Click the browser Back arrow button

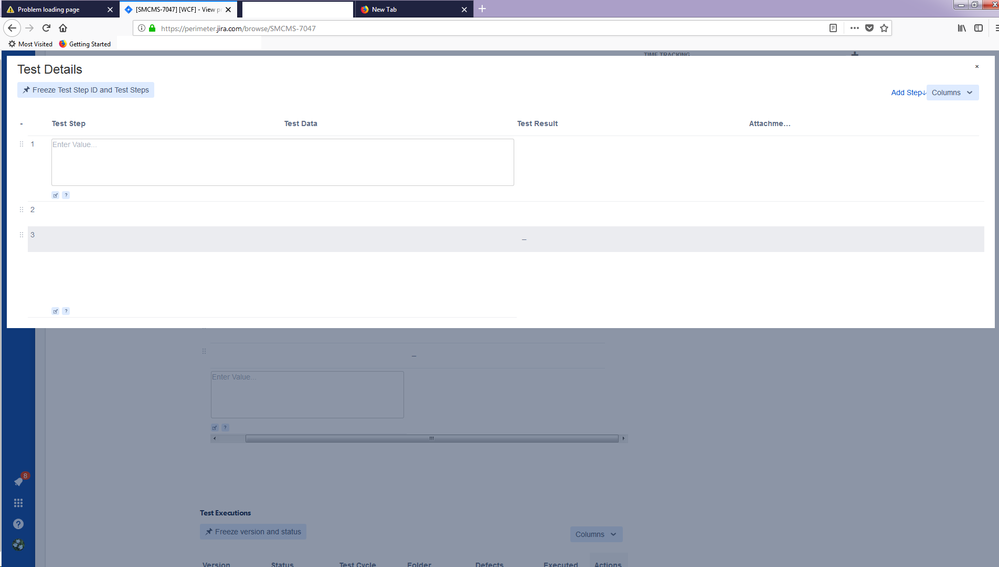tap(11, 28)
